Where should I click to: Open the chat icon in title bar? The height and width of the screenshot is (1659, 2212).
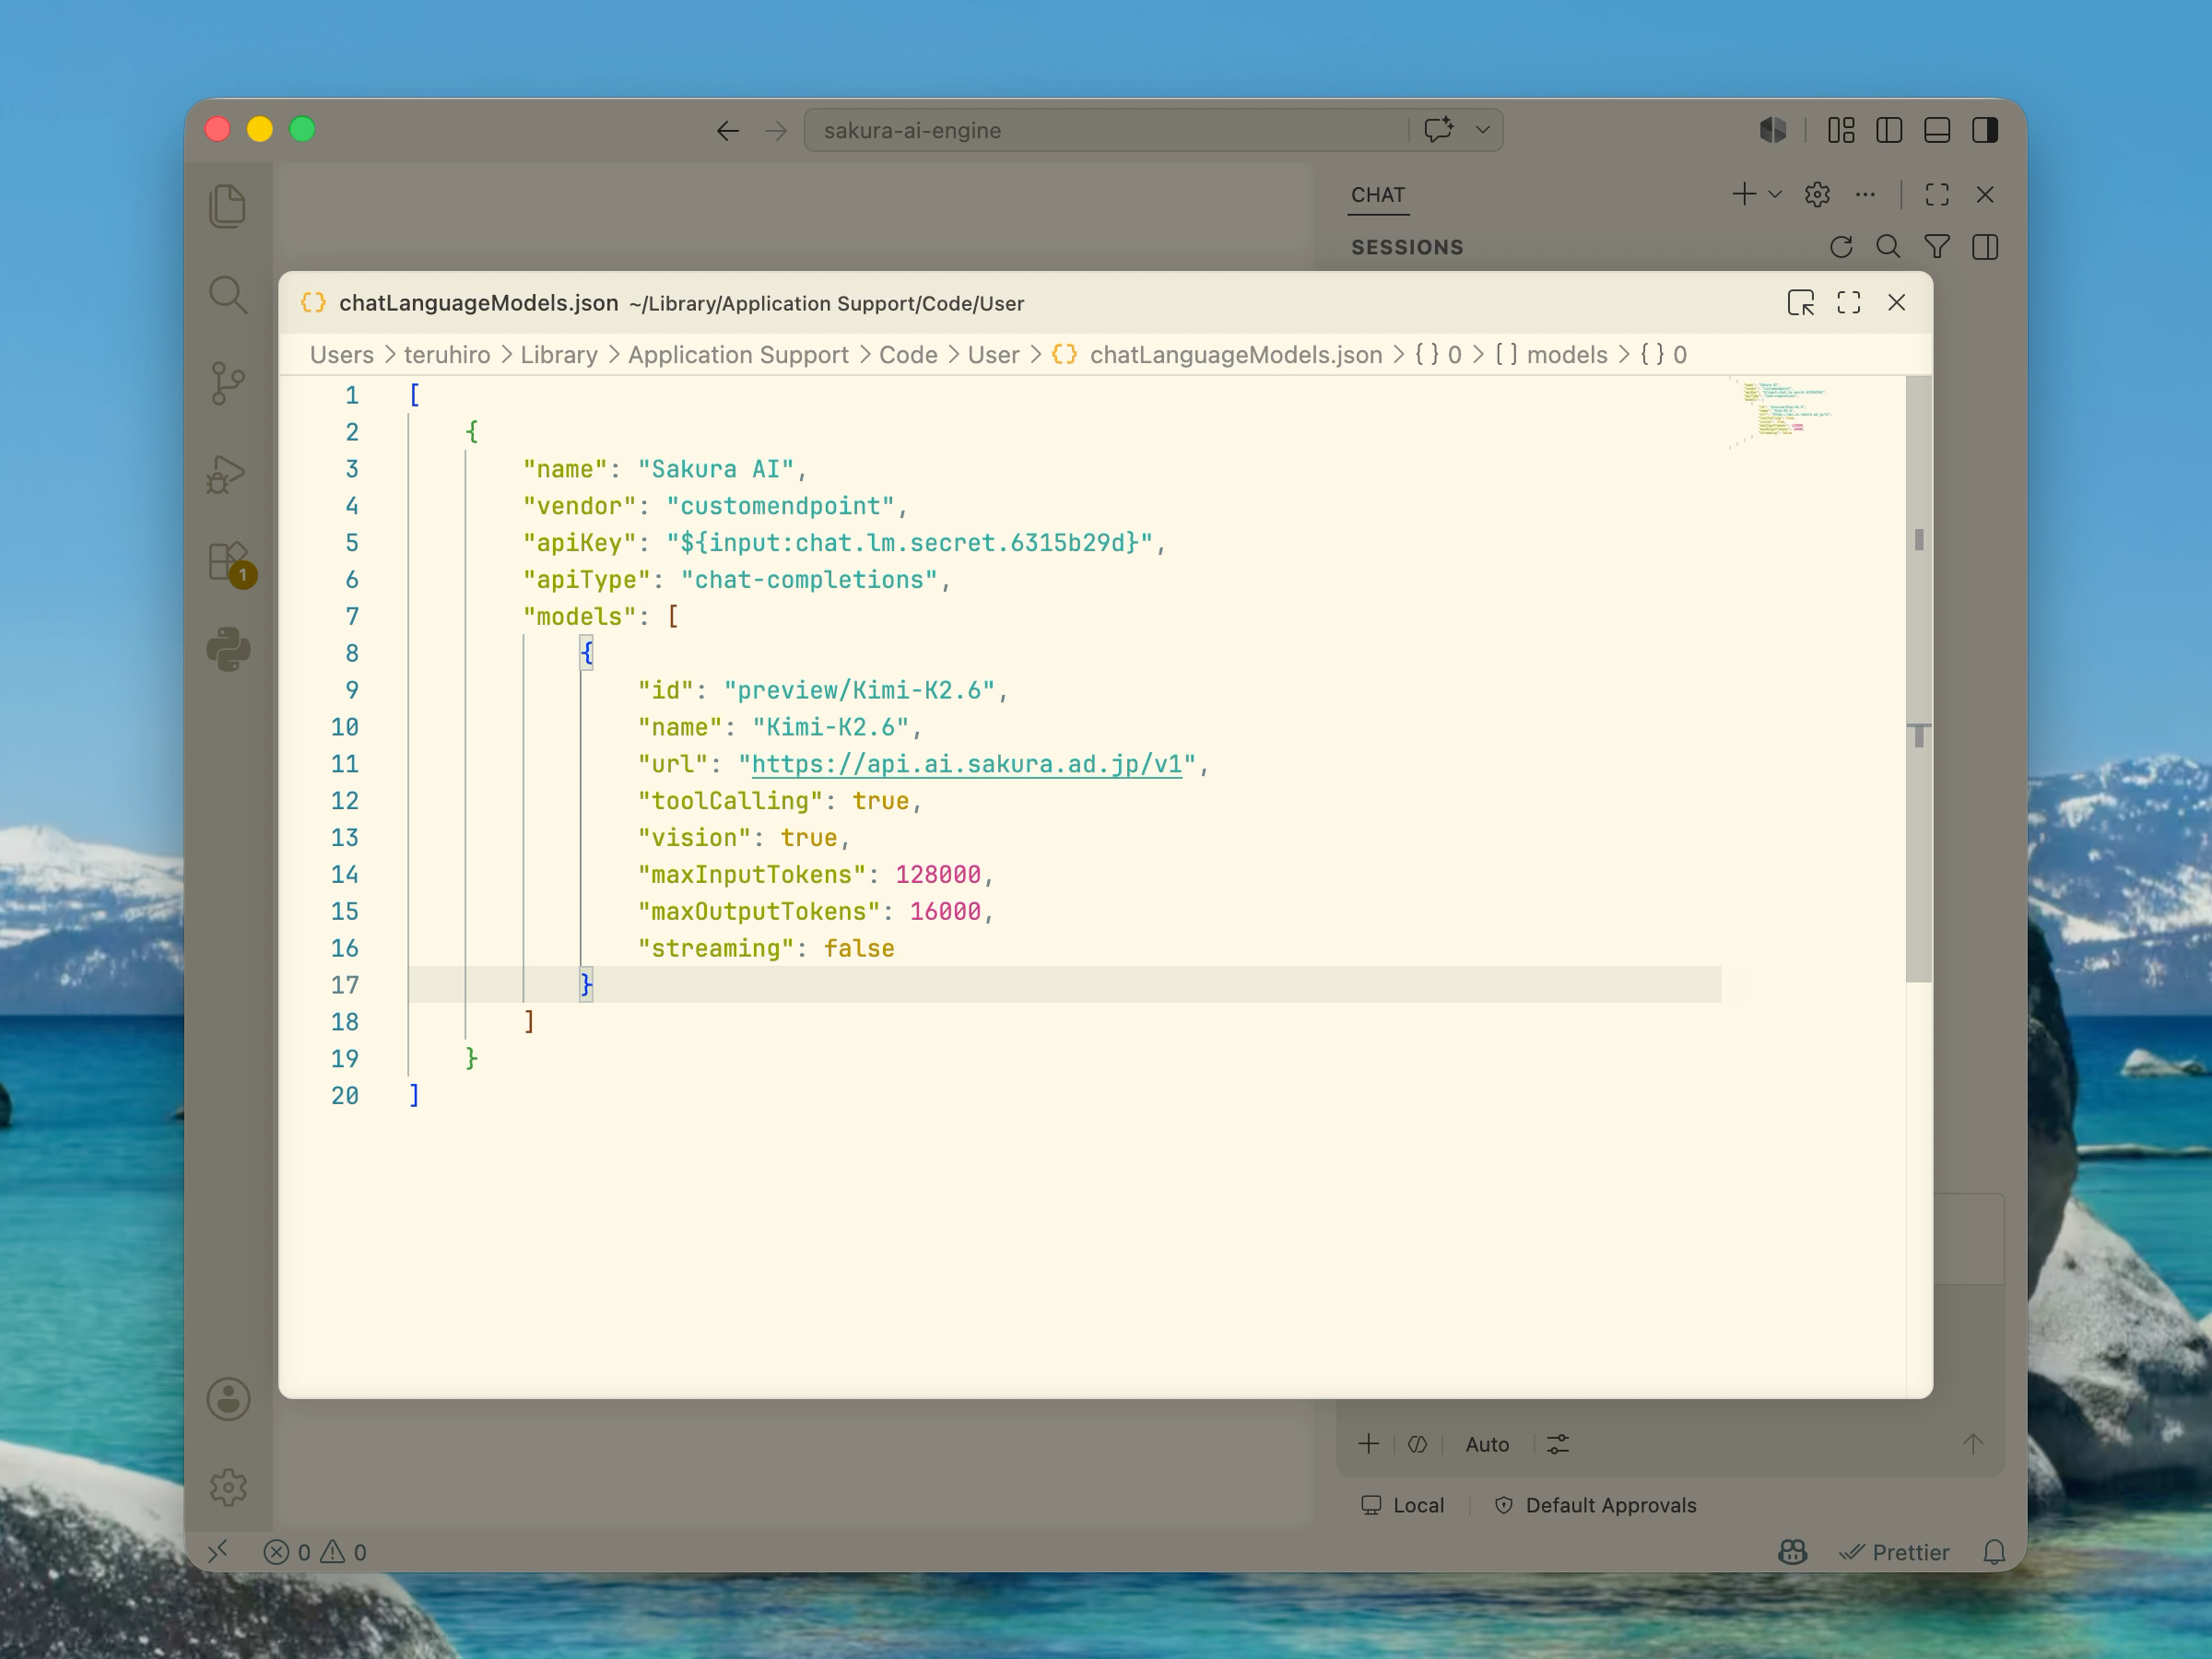point(1439,130)
